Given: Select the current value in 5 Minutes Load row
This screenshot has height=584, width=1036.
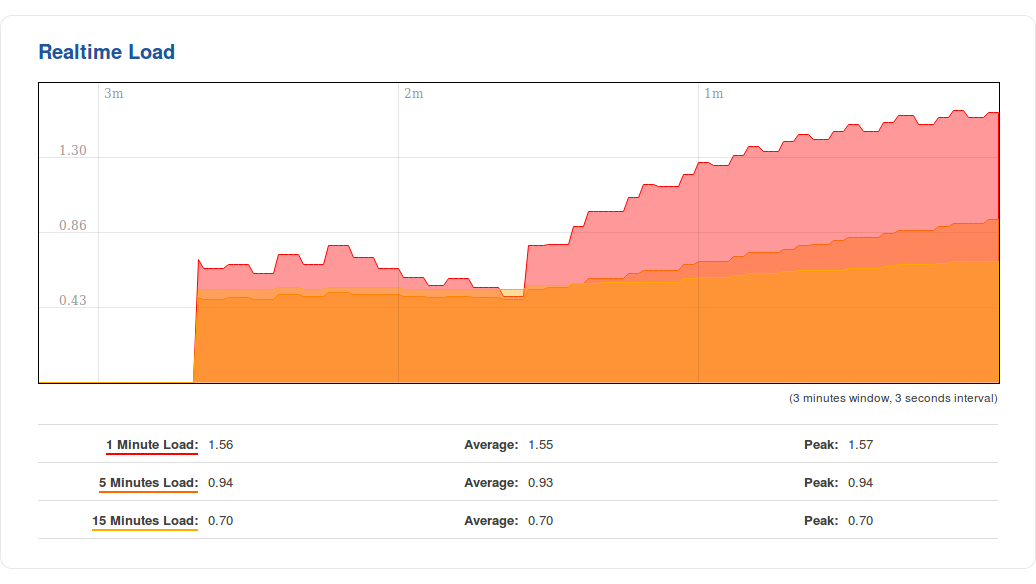Looking at the screenshot, I should pos(220,483).
